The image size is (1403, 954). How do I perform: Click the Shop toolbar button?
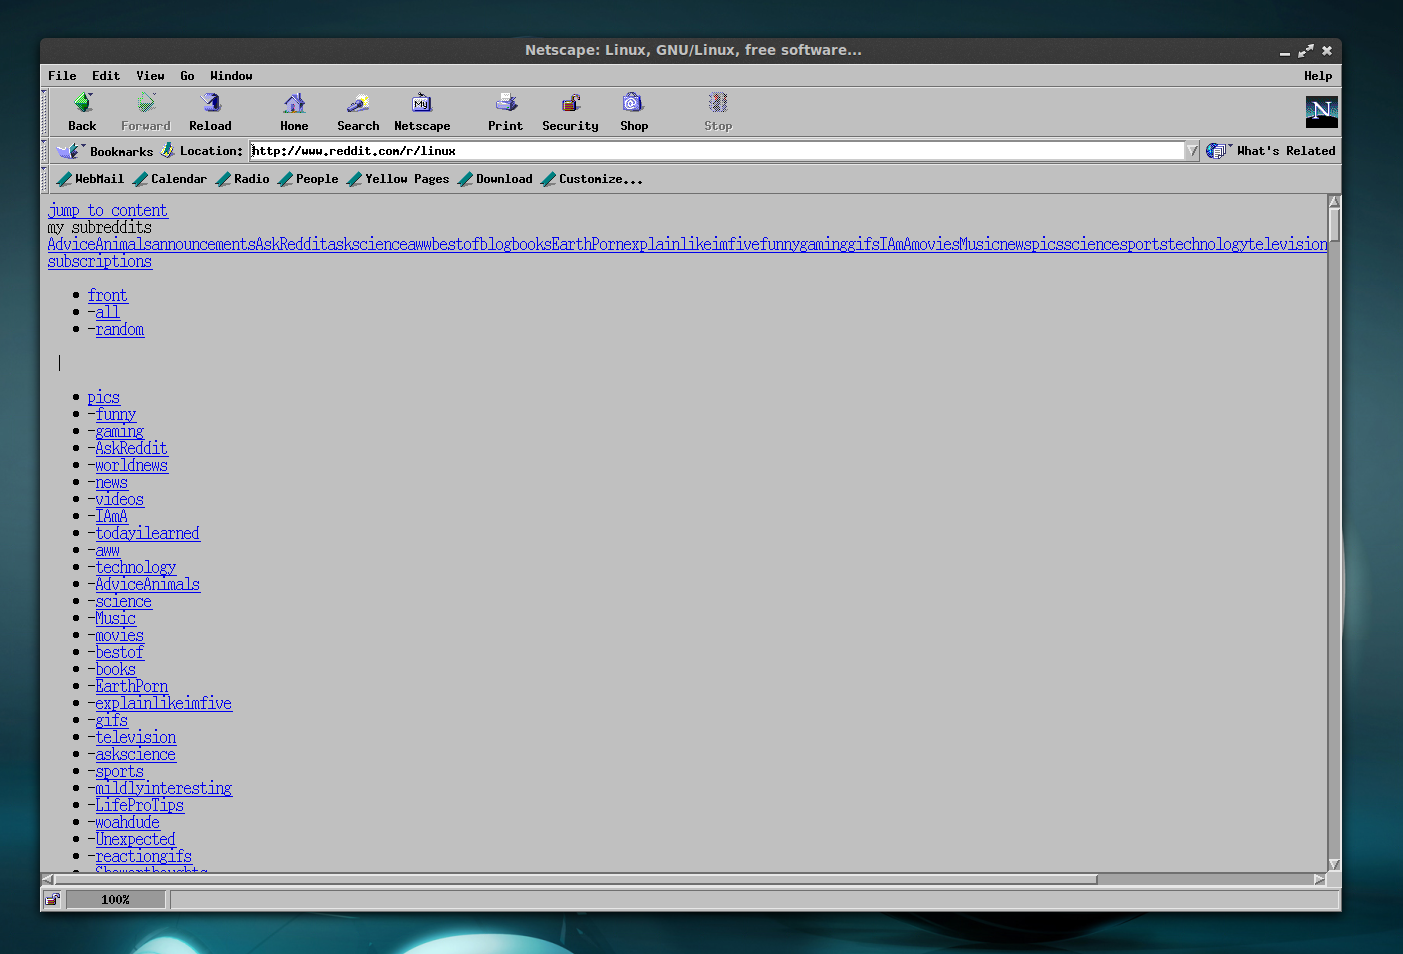pyautogui.click(x=634, y=112)
